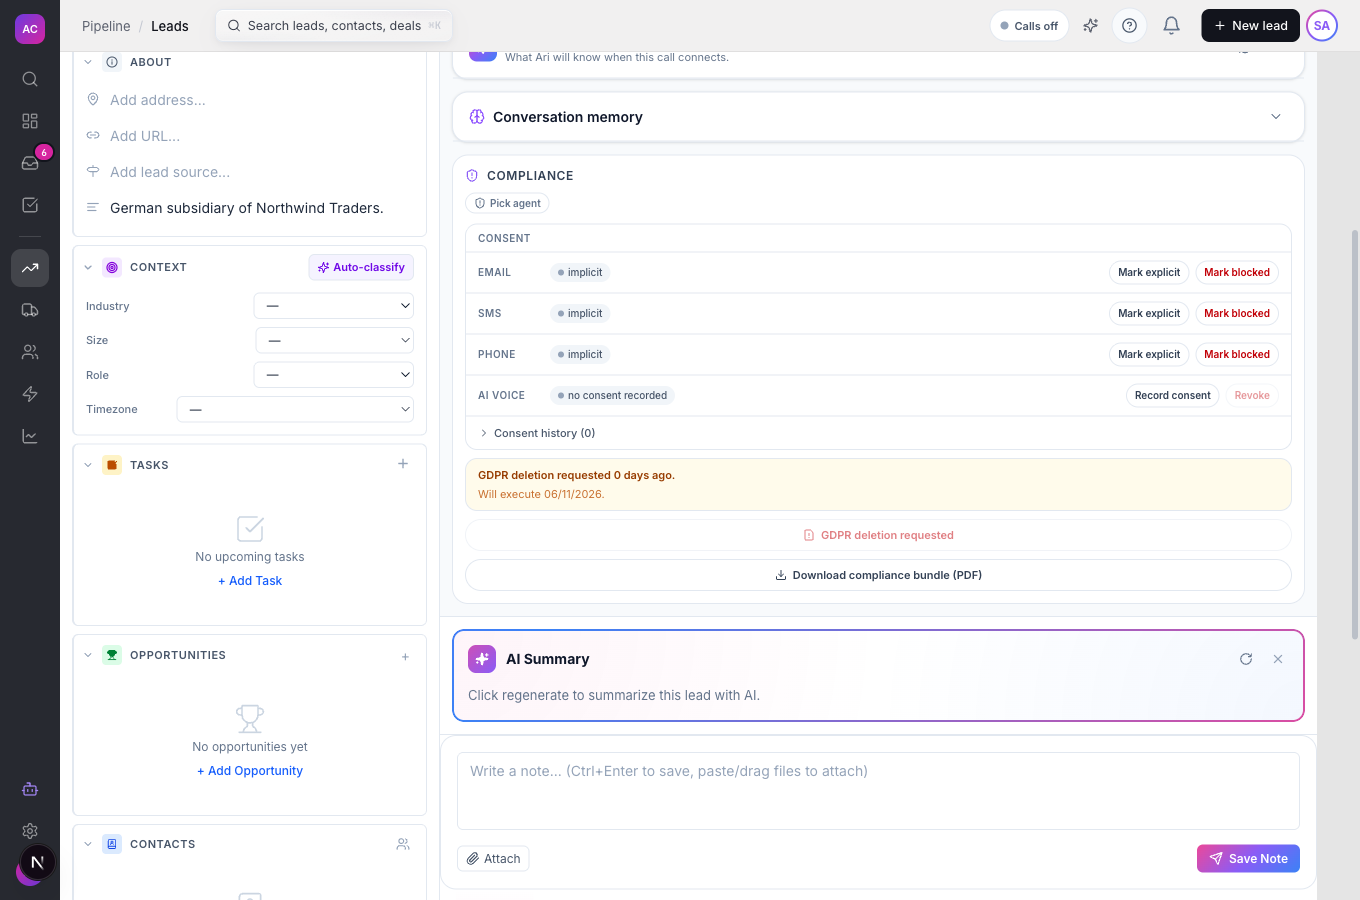Click the Contacts section people icon
This screenshot has height=900, width=1360.
point(403,844)
